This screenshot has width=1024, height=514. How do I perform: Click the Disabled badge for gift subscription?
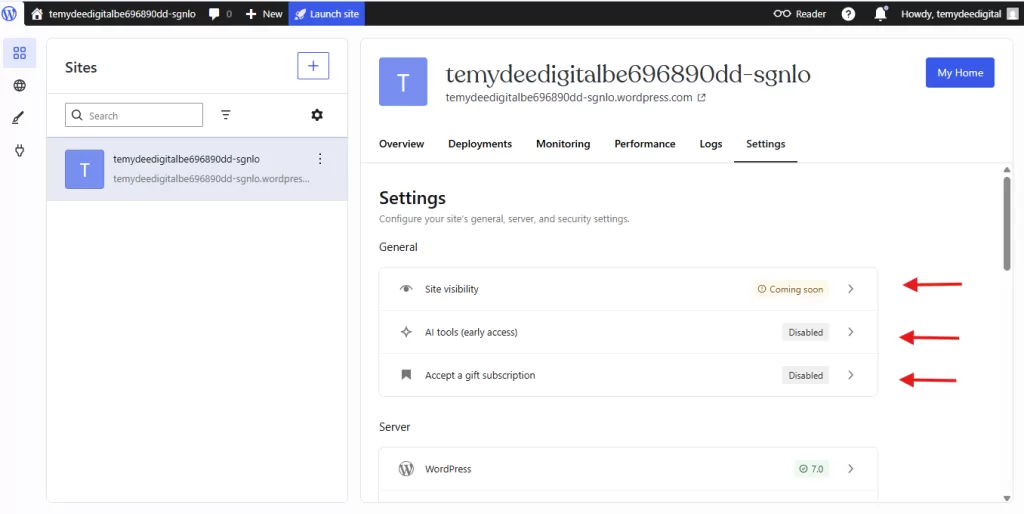805,375
